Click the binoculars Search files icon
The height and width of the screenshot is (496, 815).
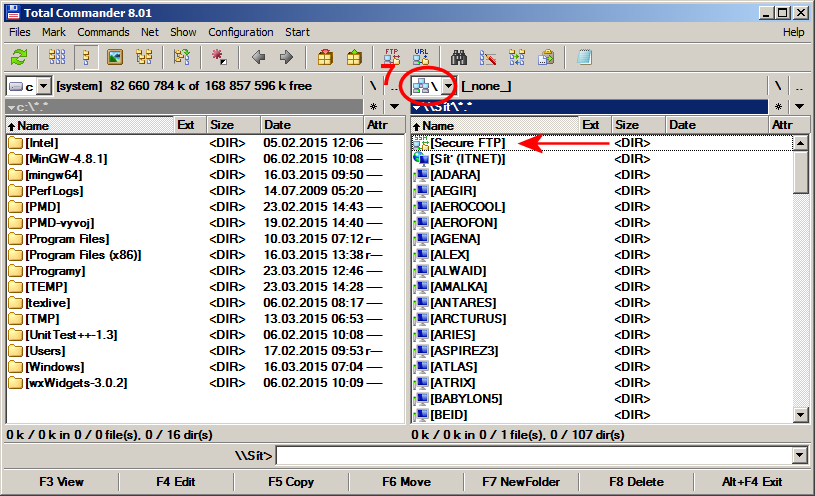click(459, 57)
